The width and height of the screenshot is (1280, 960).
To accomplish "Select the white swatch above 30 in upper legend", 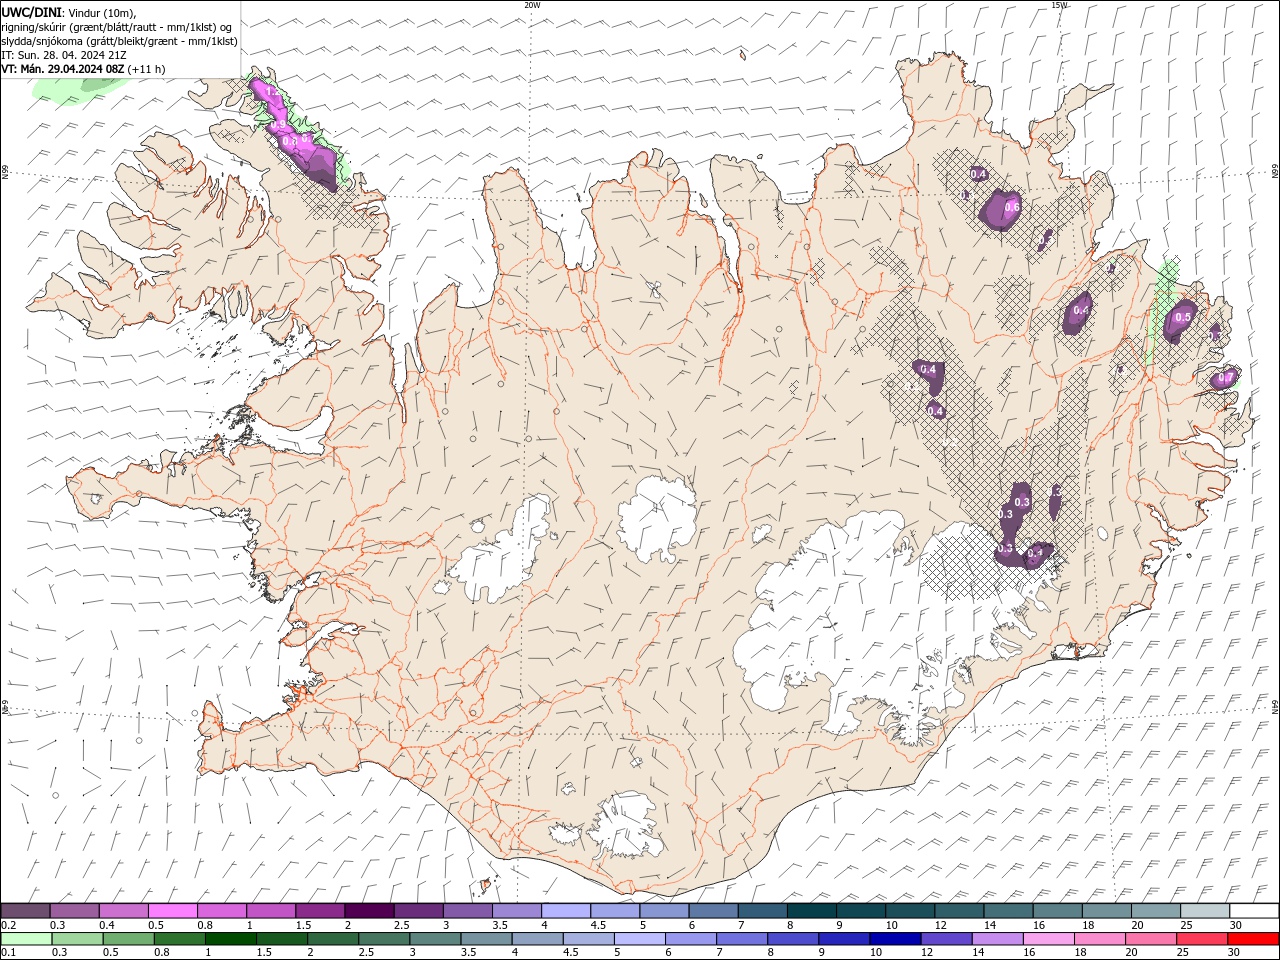I will pos(1254,910).
